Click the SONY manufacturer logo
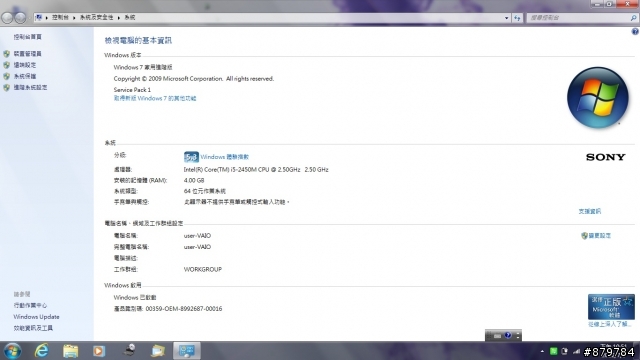The height and width of the screenshot is (360, 640). pyautogui.click(x=606, y=157)
